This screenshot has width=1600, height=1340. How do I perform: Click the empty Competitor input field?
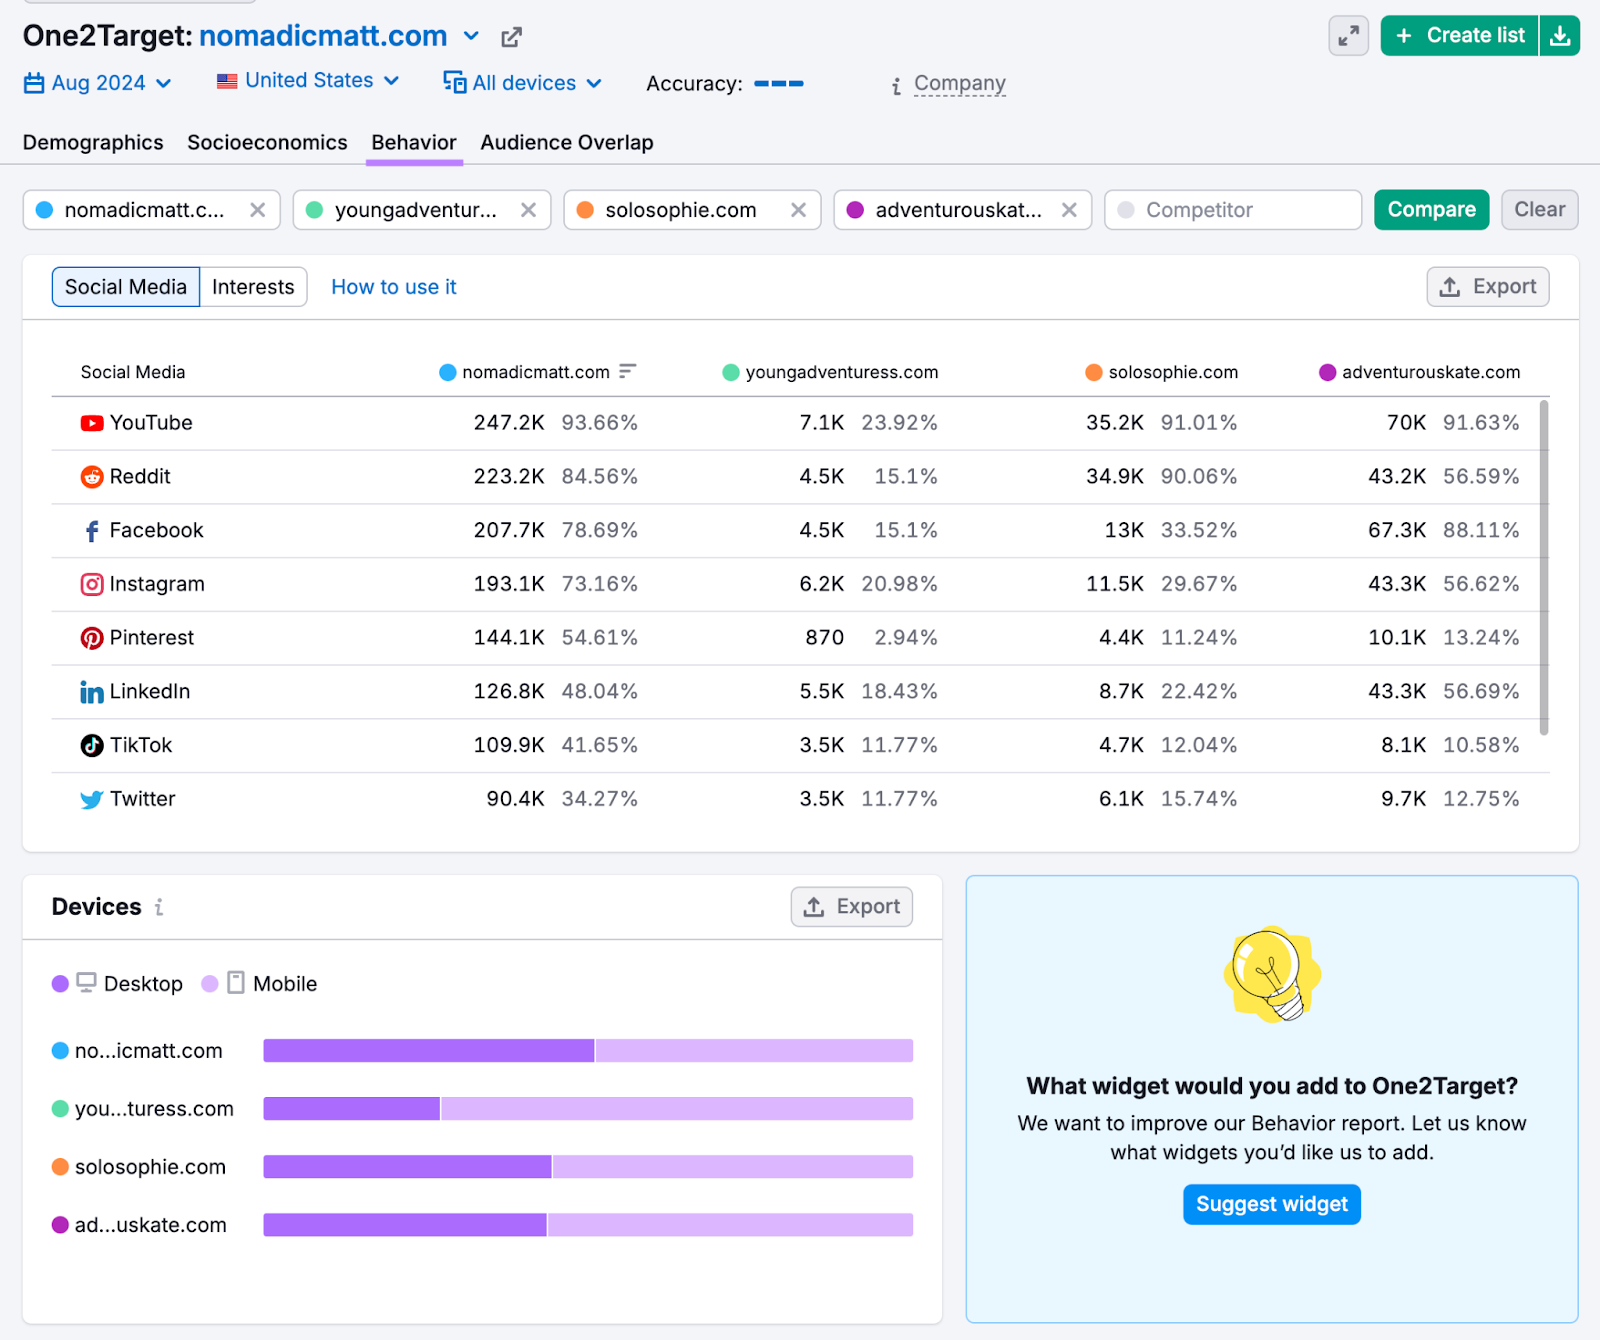click(1233, 210)
